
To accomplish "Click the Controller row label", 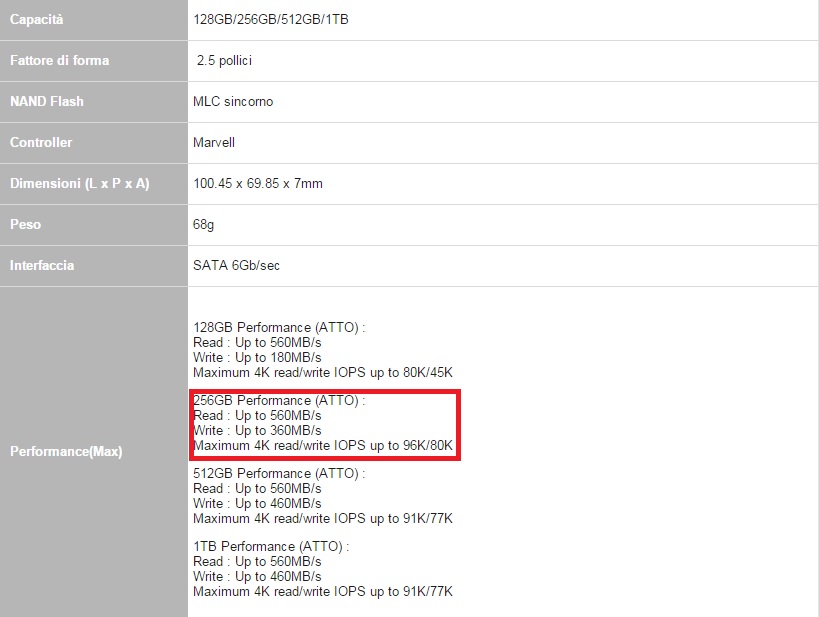I will coord(41,142).
